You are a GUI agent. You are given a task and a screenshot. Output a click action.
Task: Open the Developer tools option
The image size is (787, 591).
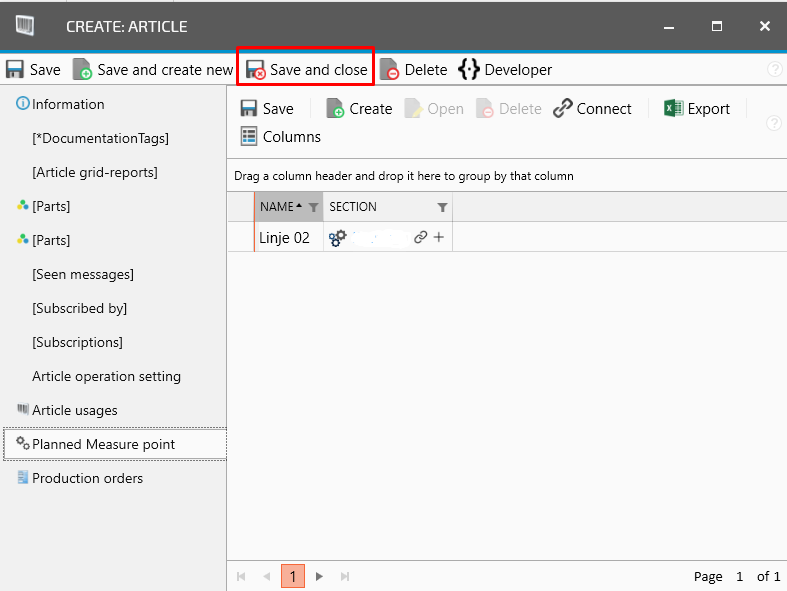pyautogui.click(x=505, y=70)
